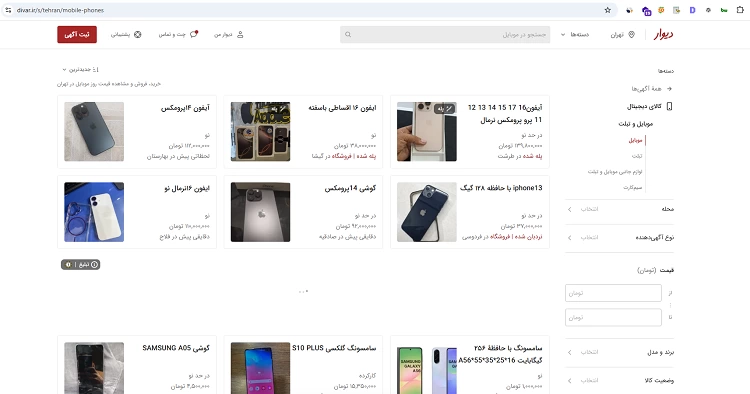
Task: Open ad آیفون ۱۴پرومکس
Action: [x=137, y=131]
